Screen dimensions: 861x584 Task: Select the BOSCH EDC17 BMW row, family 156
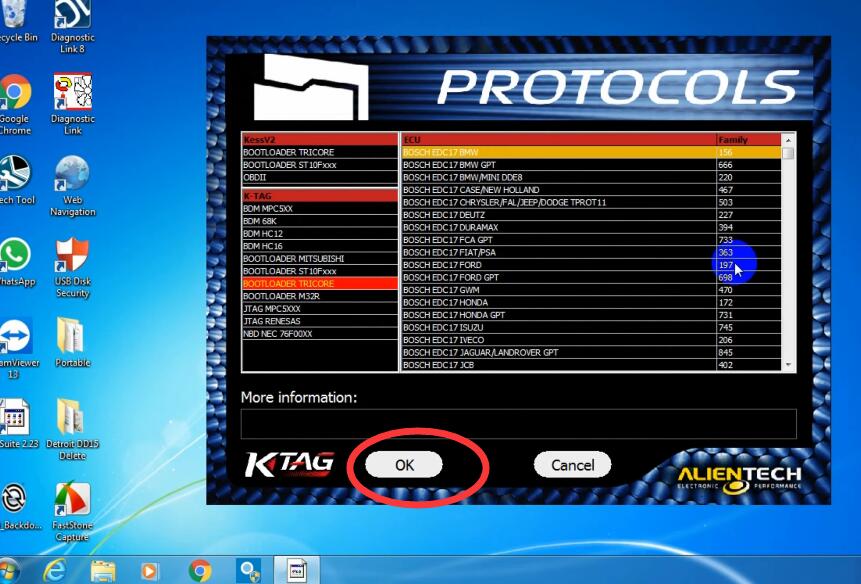pyautogui.click(x=591, y=152)
